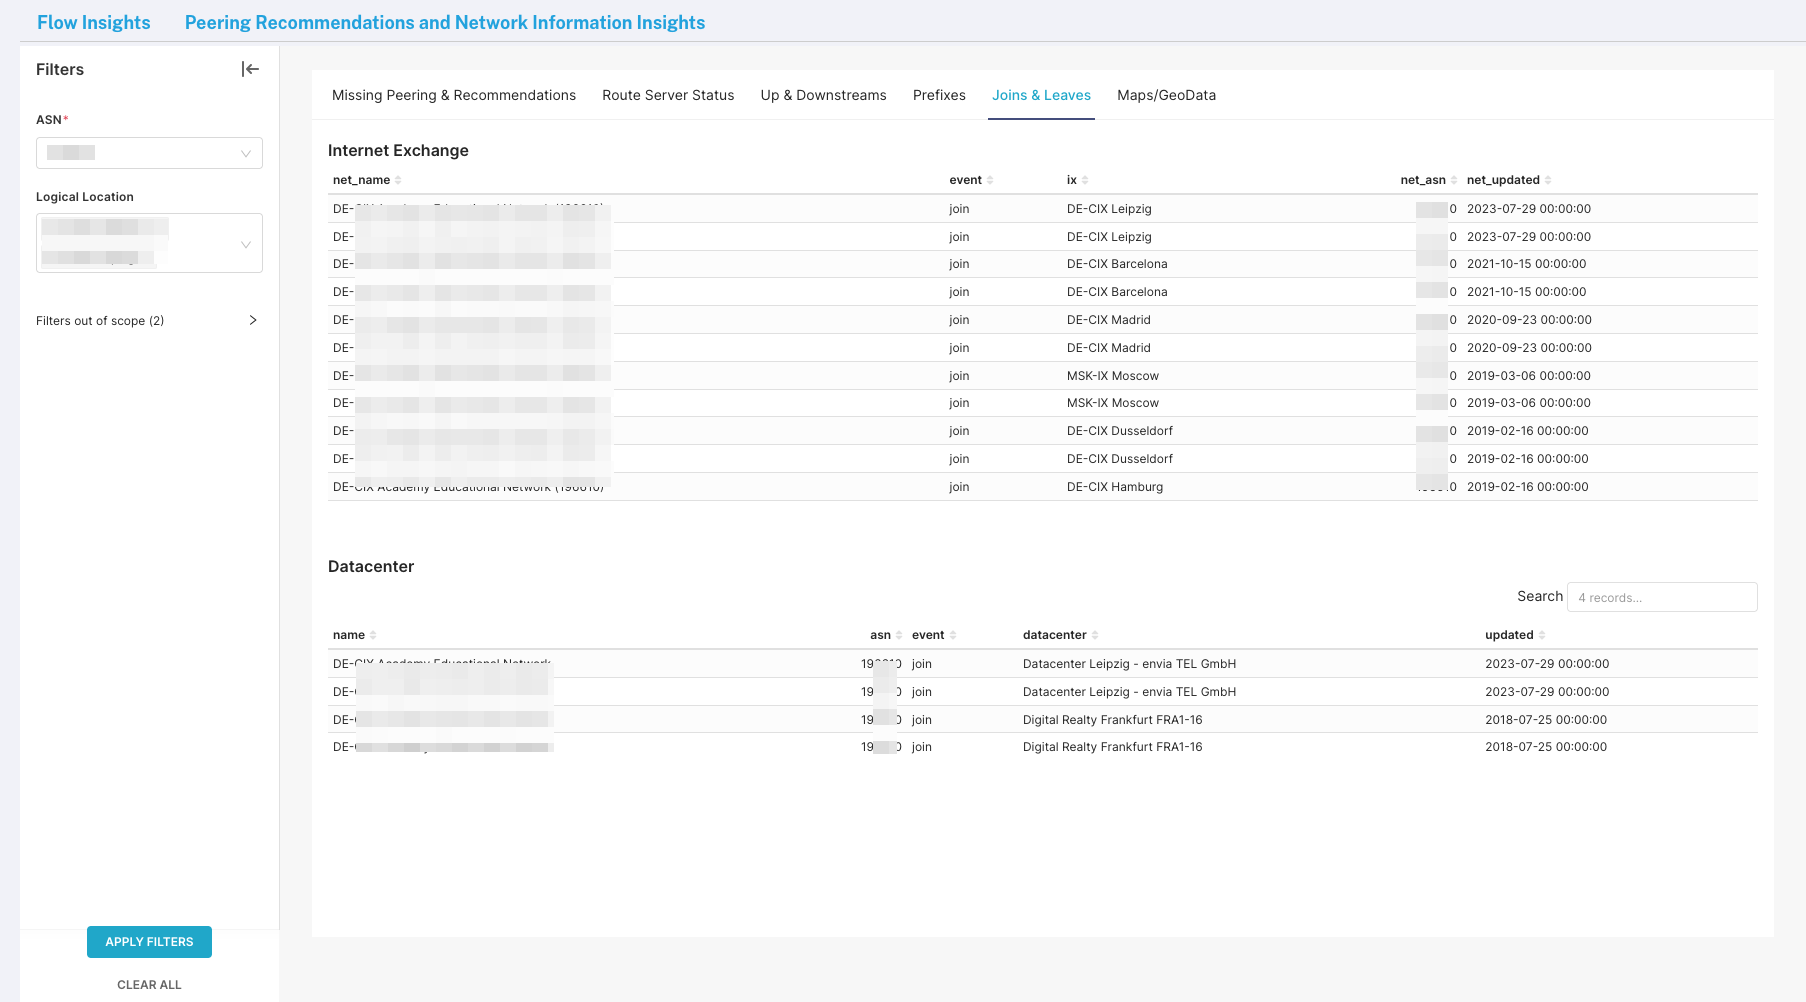This screenshot has height=1002, width=1806.
Task: Click the CLEAR ALL button
Action: [149, 985]
